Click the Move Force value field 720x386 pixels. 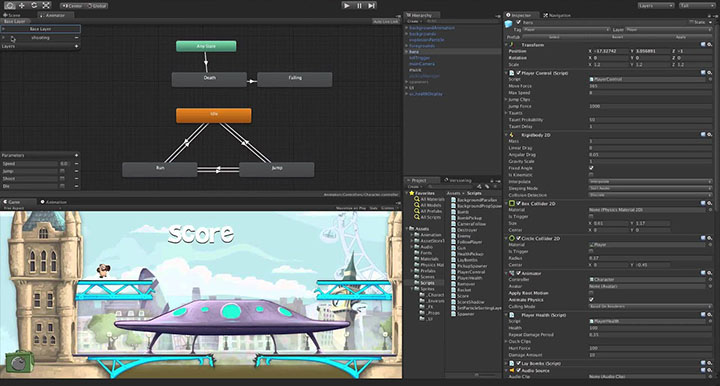(x=650, y=86)
